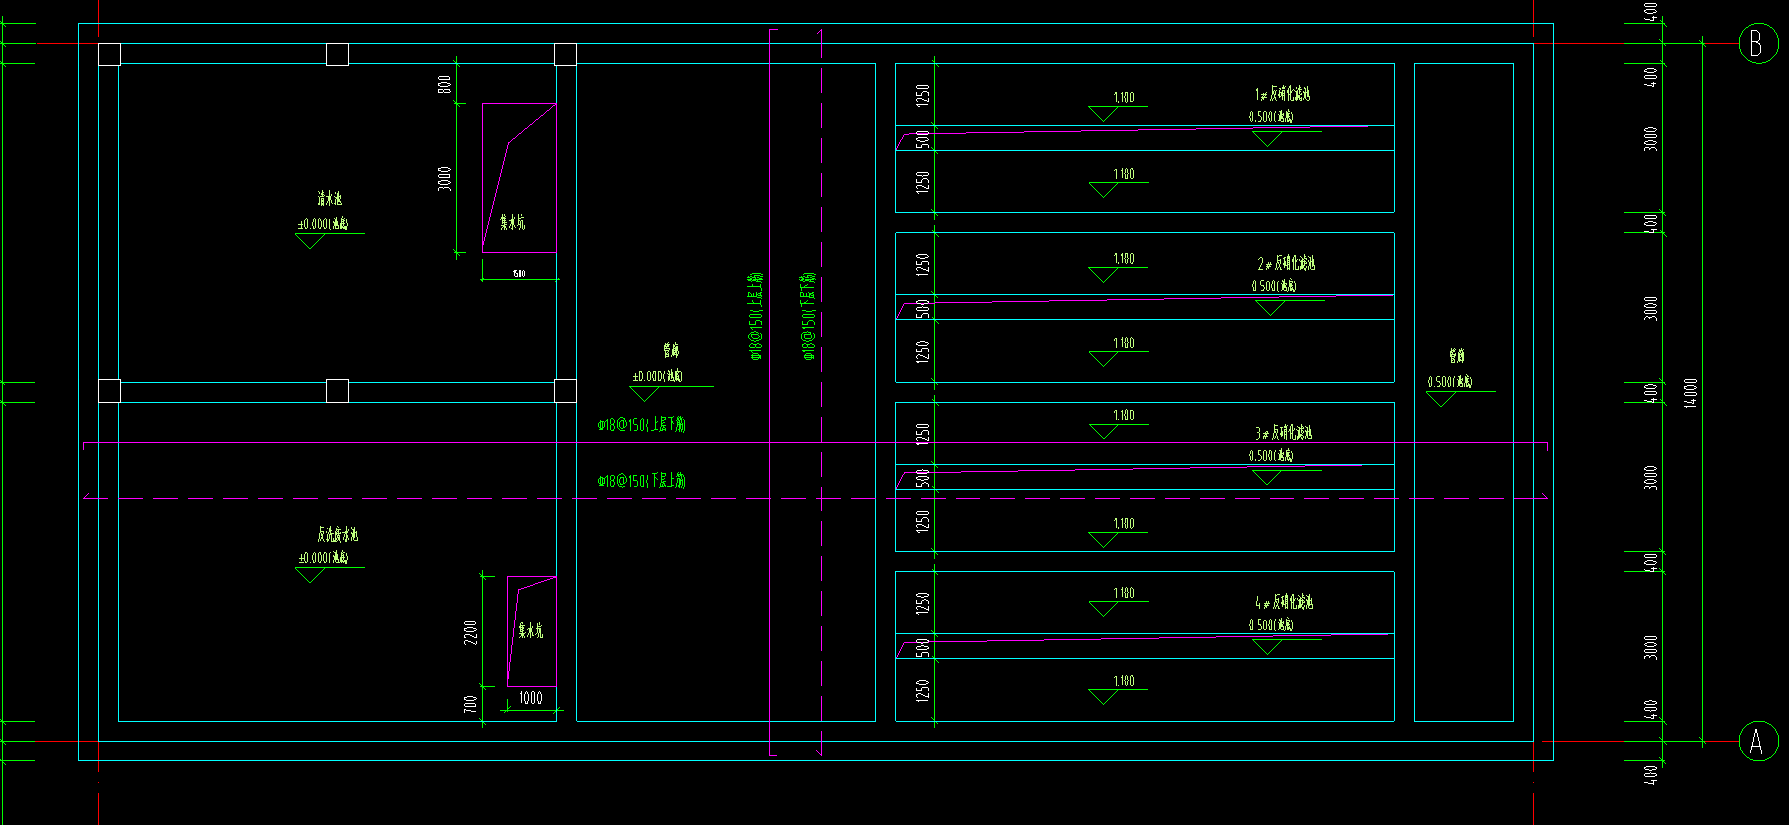
Task: Select the 4# 反硝化滤池 label
Action: pyautogui.click(x=1284, y=602)
